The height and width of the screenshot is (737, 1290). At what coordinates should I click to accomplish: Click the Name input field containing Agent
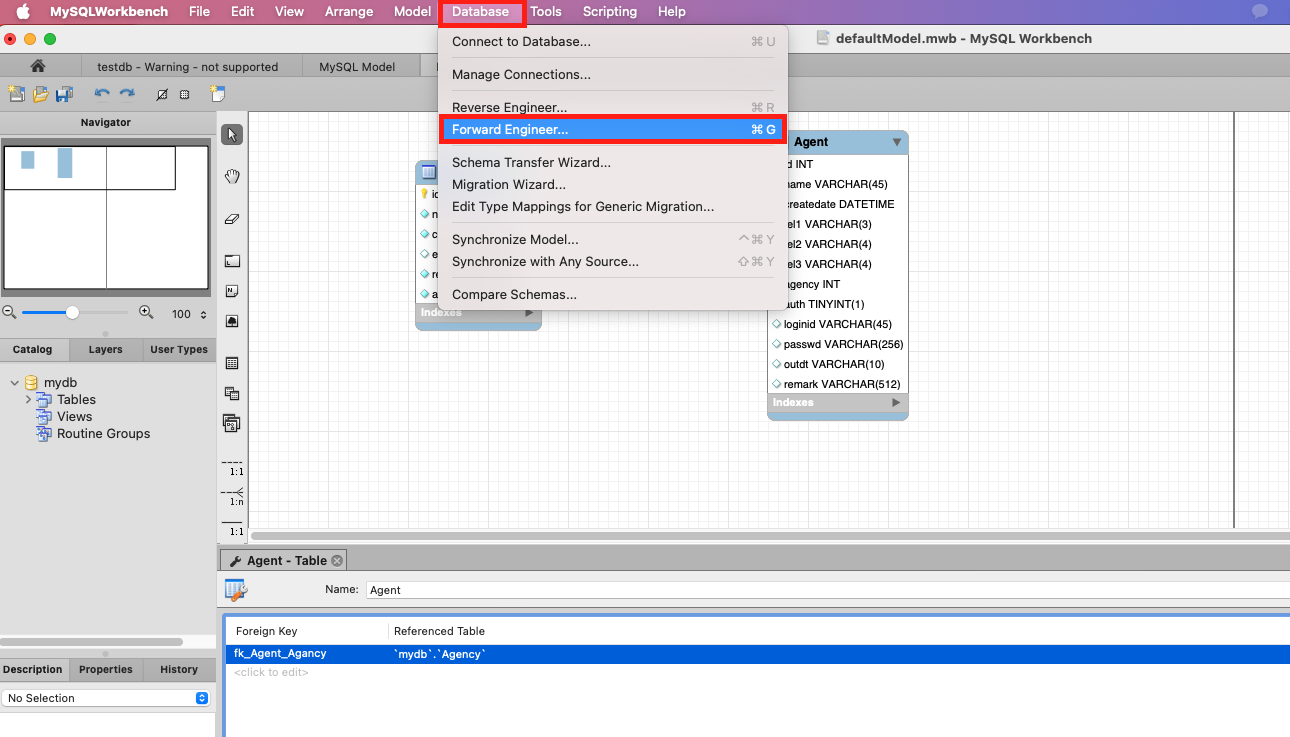827,590
